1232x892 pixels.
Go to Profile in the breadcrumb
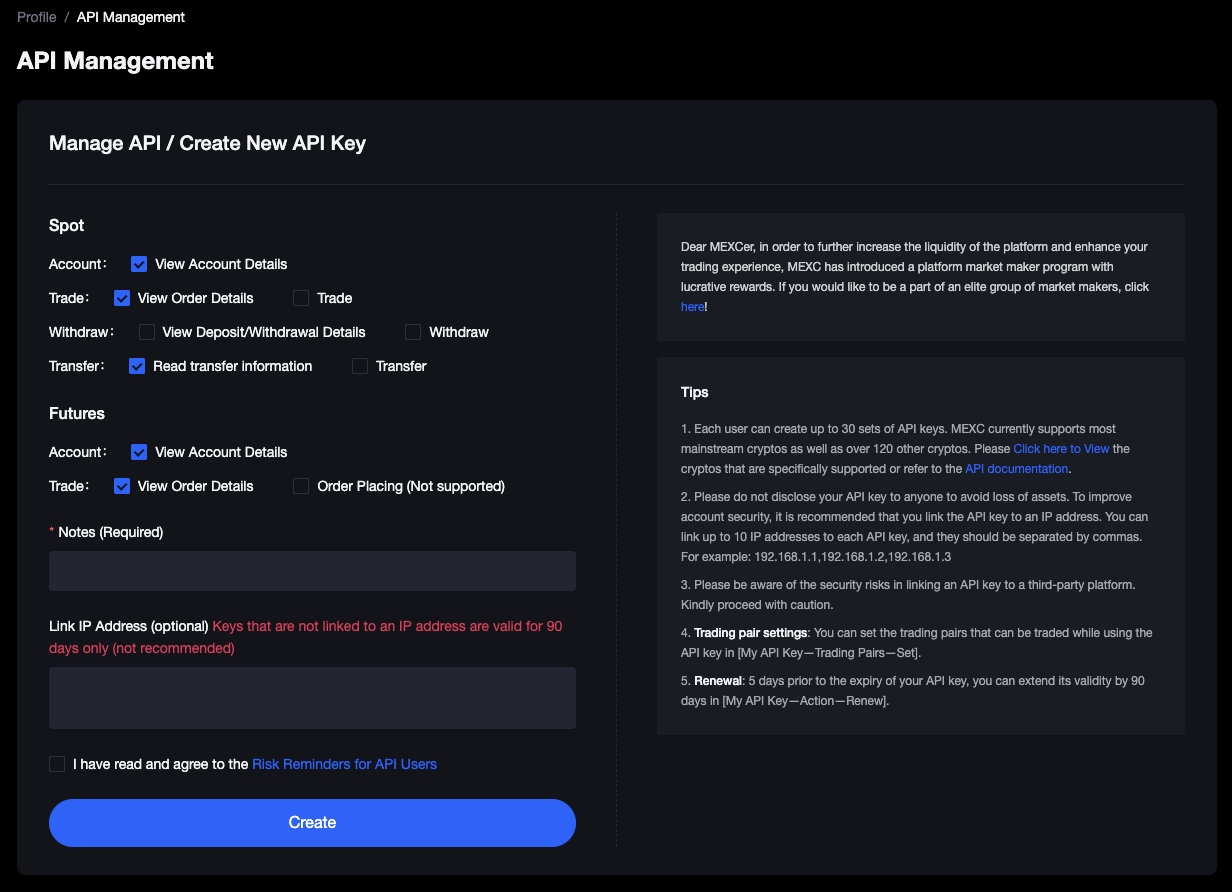pos(37,17)
